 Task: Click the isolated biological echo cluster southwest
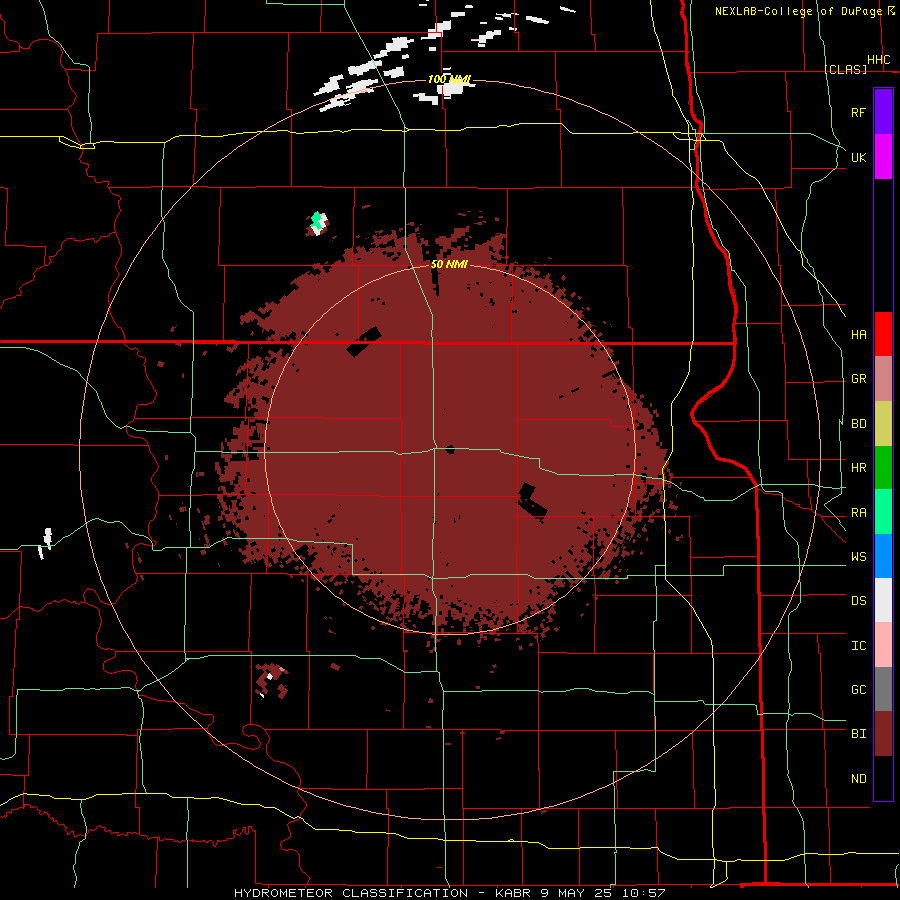coord(271,680)
